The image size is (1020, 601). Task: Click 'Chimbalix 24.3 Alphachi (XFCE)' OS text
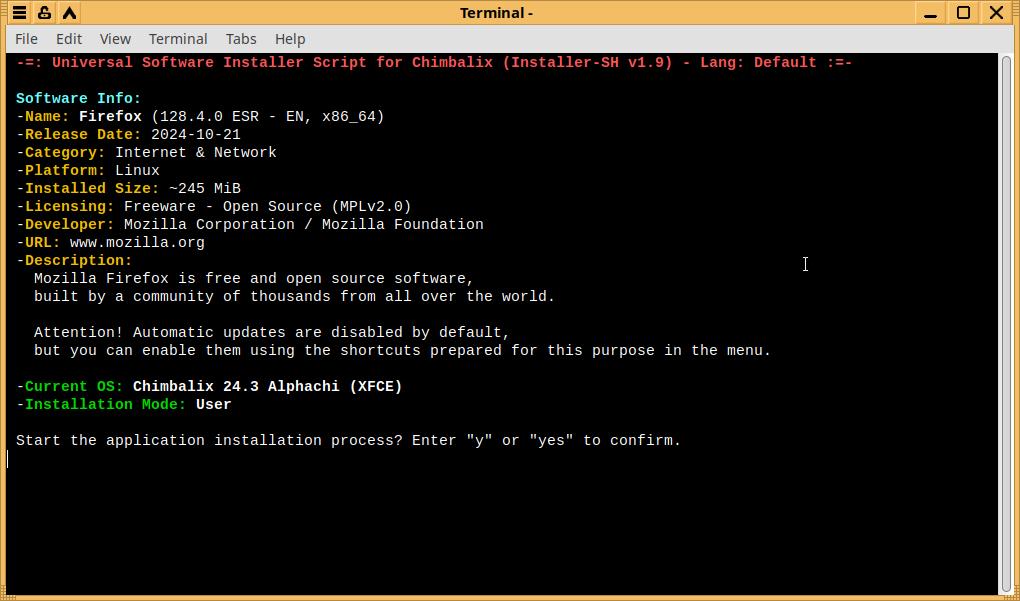pos(267,386)
